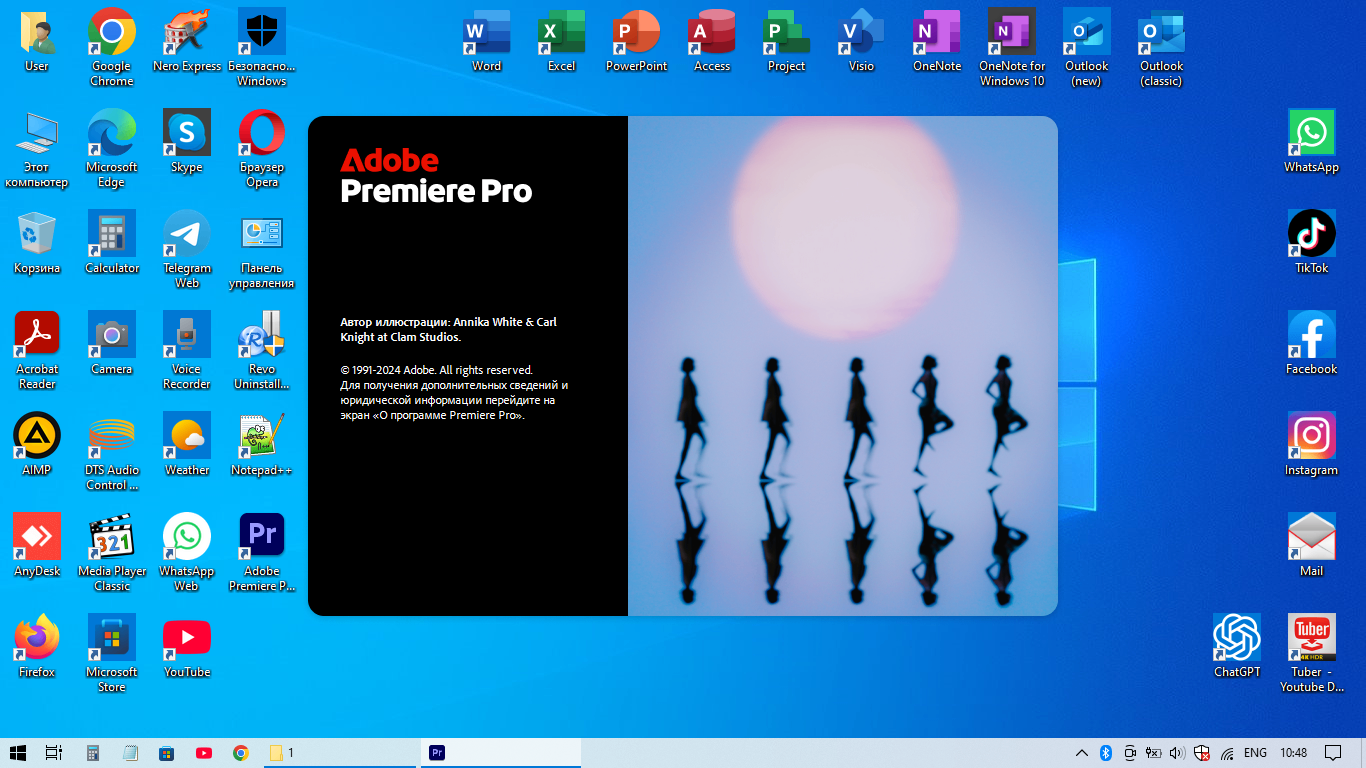The image size is (1366, 768).
Task: Select the Acrobat Reader desktop shortcut
Action: pos(37,350)
